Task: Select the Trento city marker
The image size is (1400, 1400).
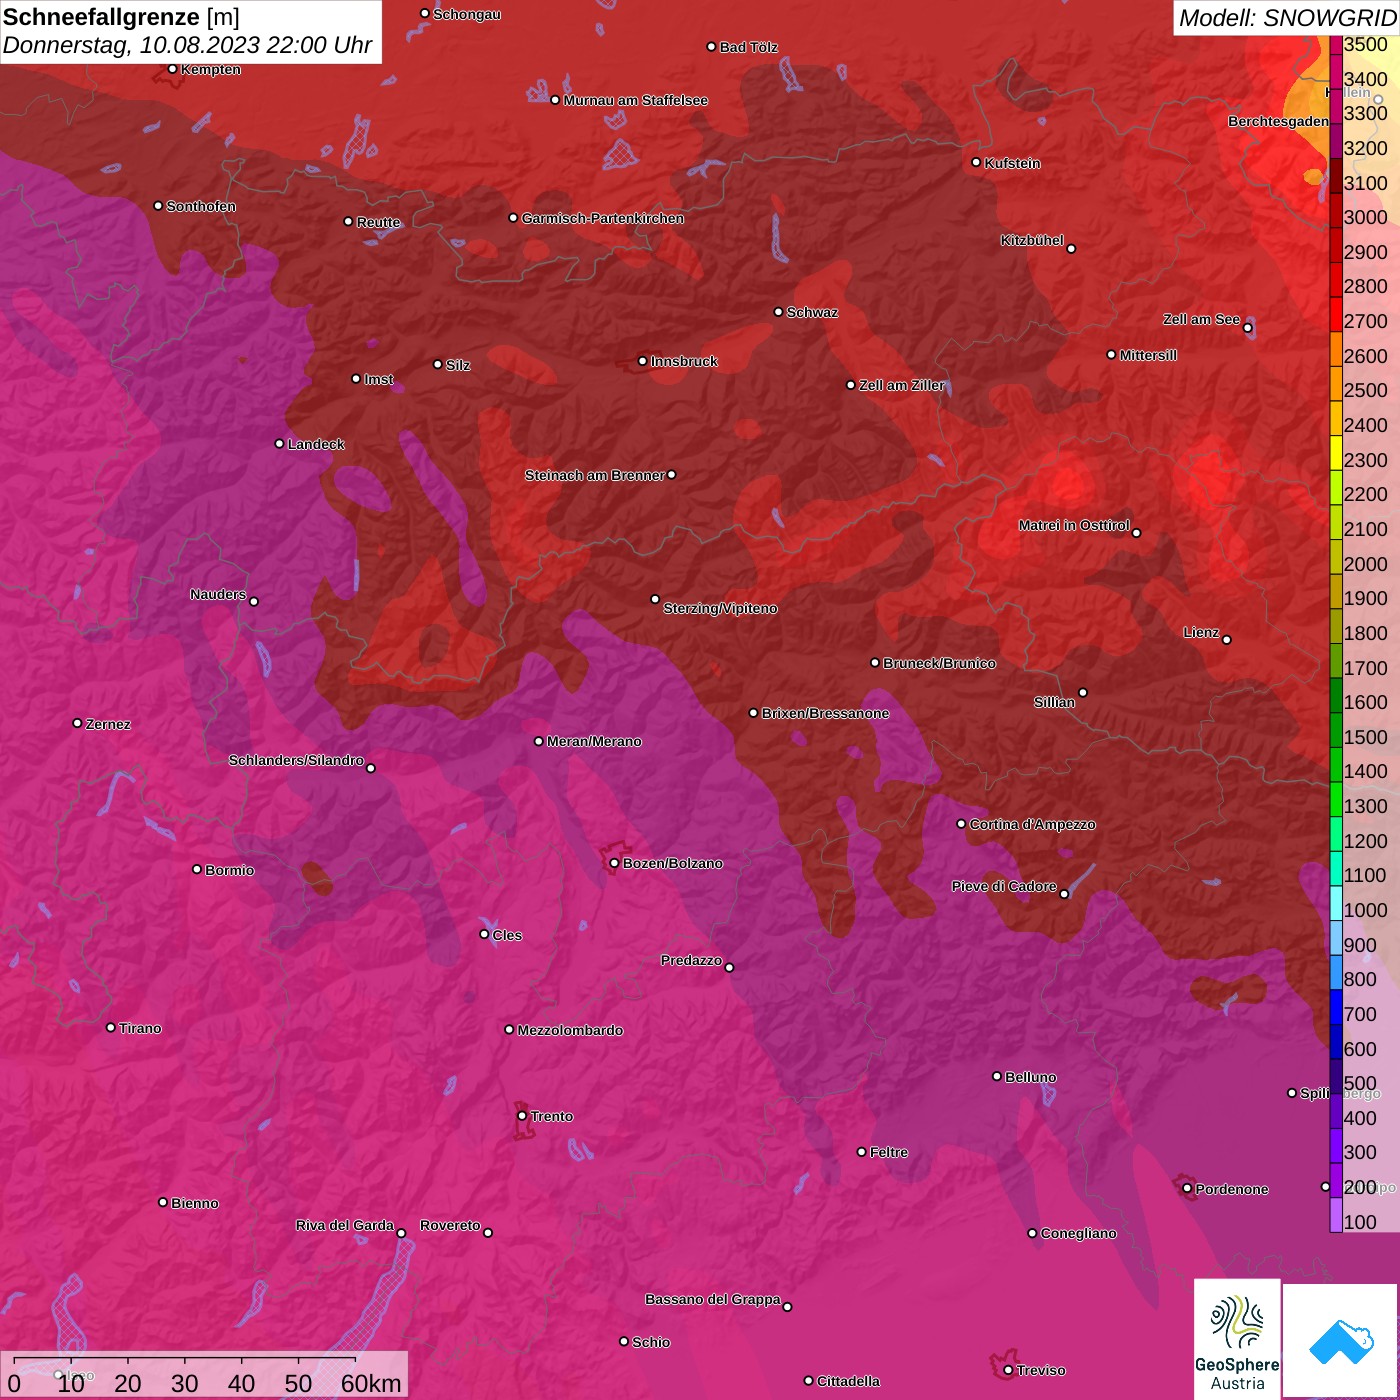Action: click(522, 1116)
